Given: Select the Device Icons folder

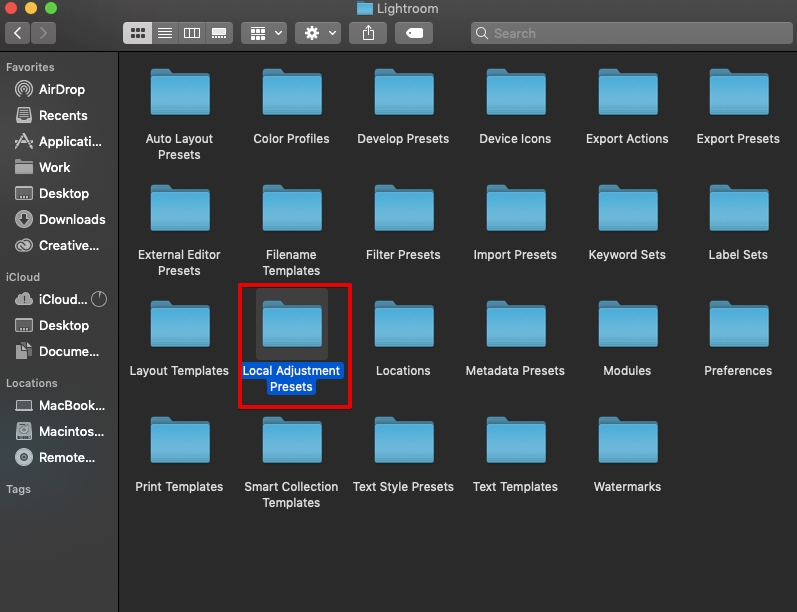Looking at the screenshot, I should (x=516, y=92).
